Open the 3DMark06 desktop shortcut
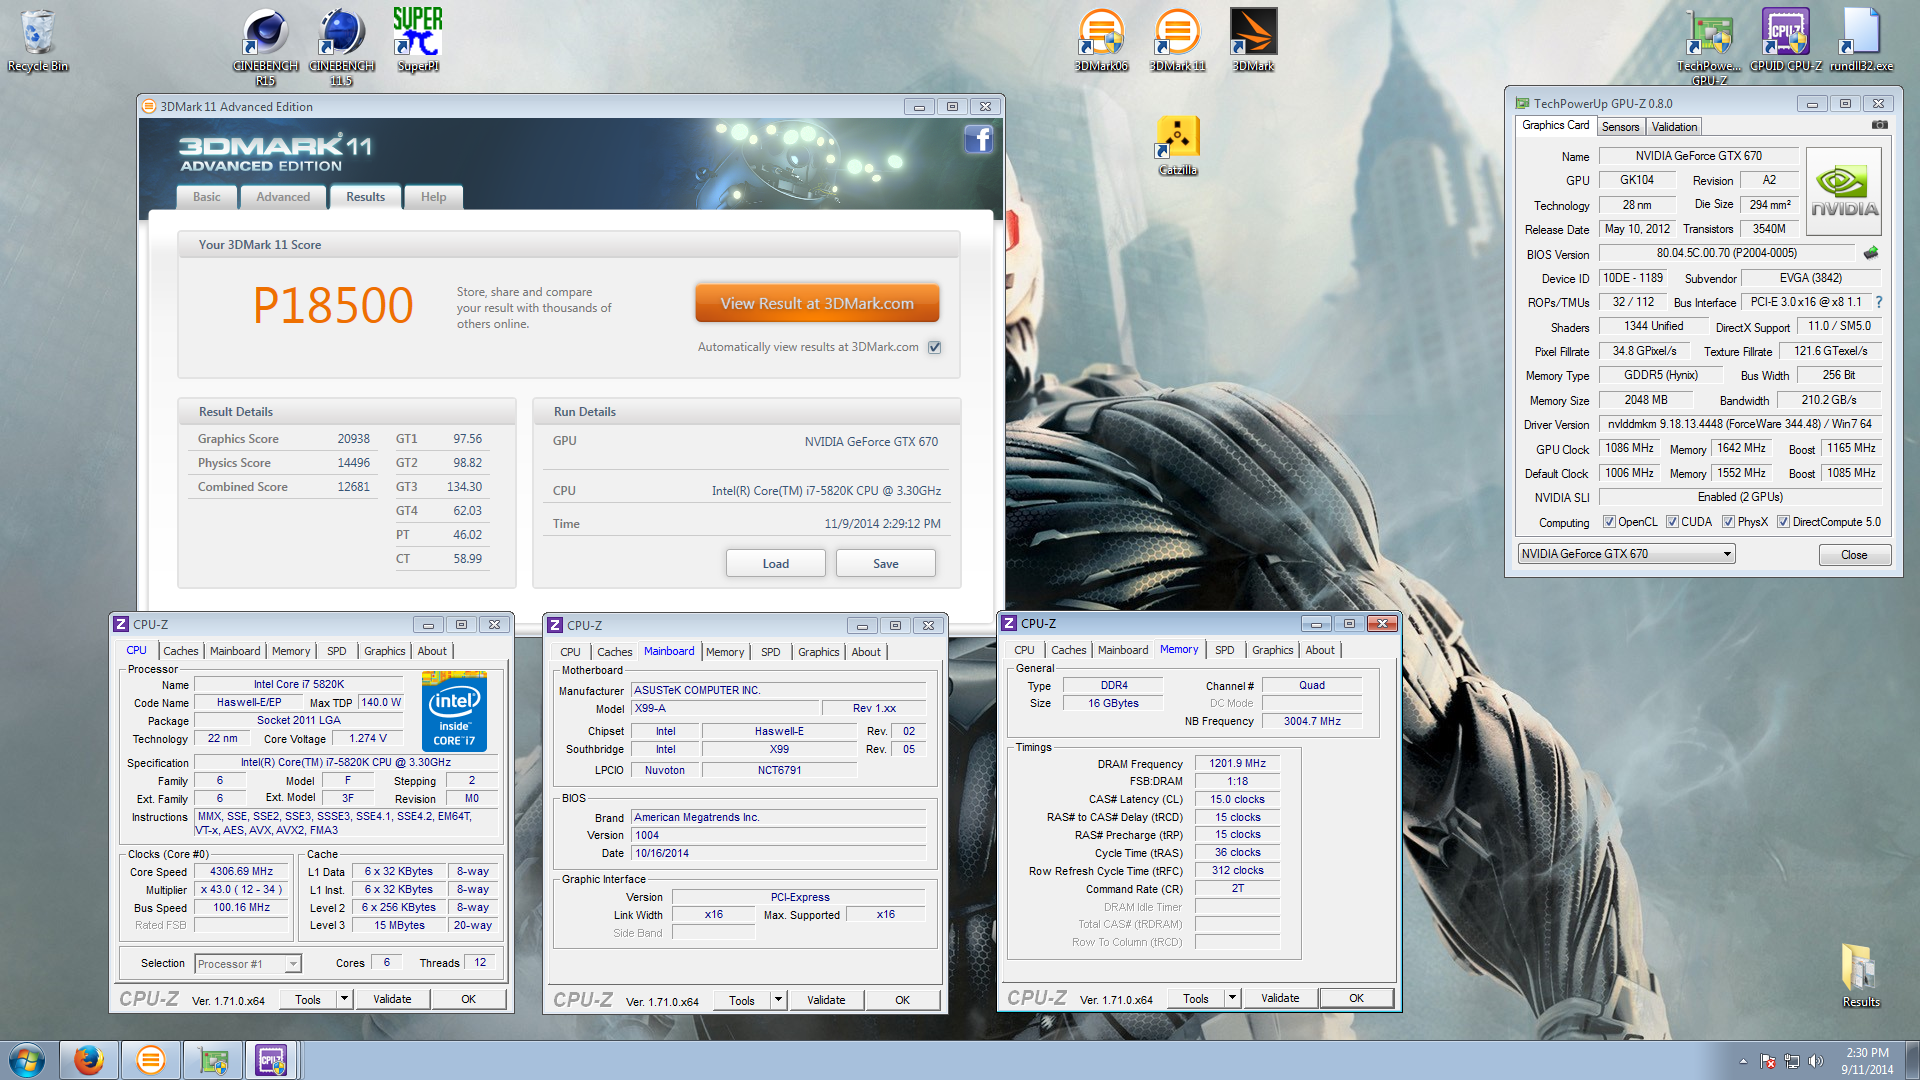This screenshot has height=1080, width=1920. (x=1101, y=40)
